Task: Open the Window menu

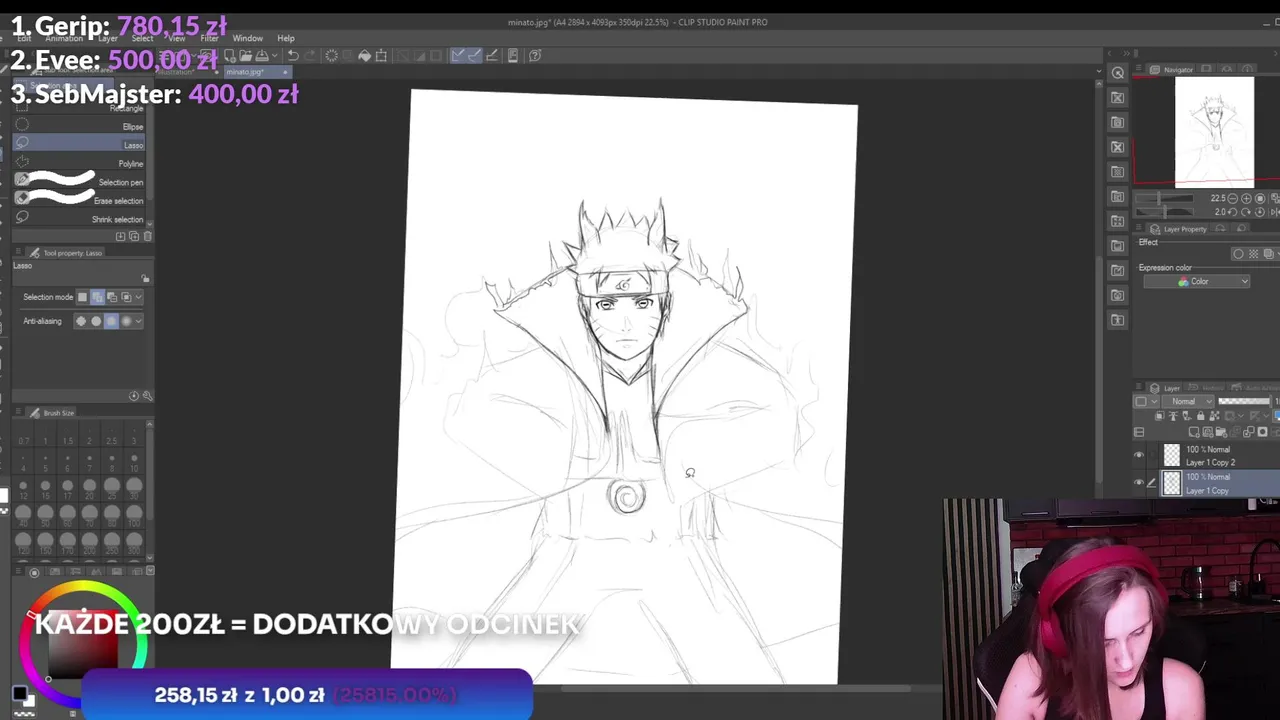Action: pyautogui.click(x=248, y=38)
